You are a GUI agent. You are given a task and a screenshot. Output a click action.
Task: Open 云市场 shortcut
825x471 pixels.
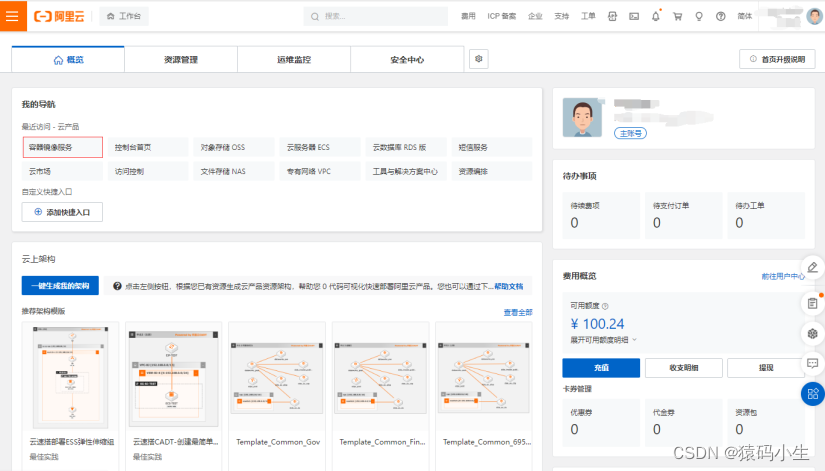pos(63,172)
